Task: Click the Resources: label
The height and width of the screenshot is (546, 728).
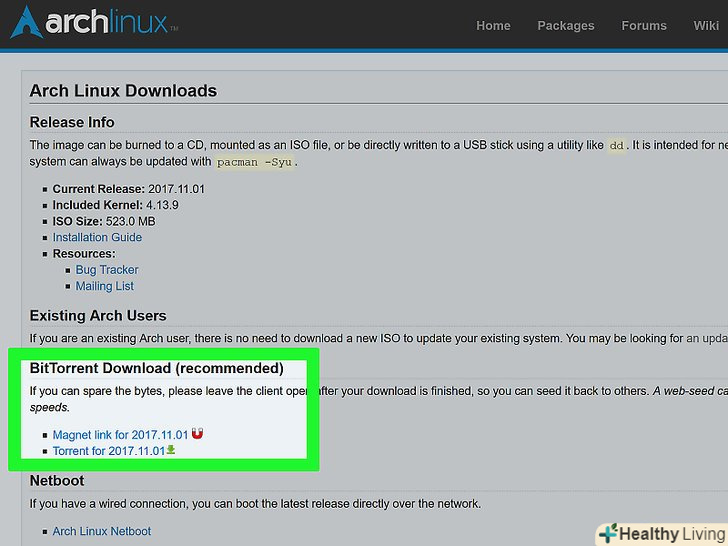Action: coord(84,254)
